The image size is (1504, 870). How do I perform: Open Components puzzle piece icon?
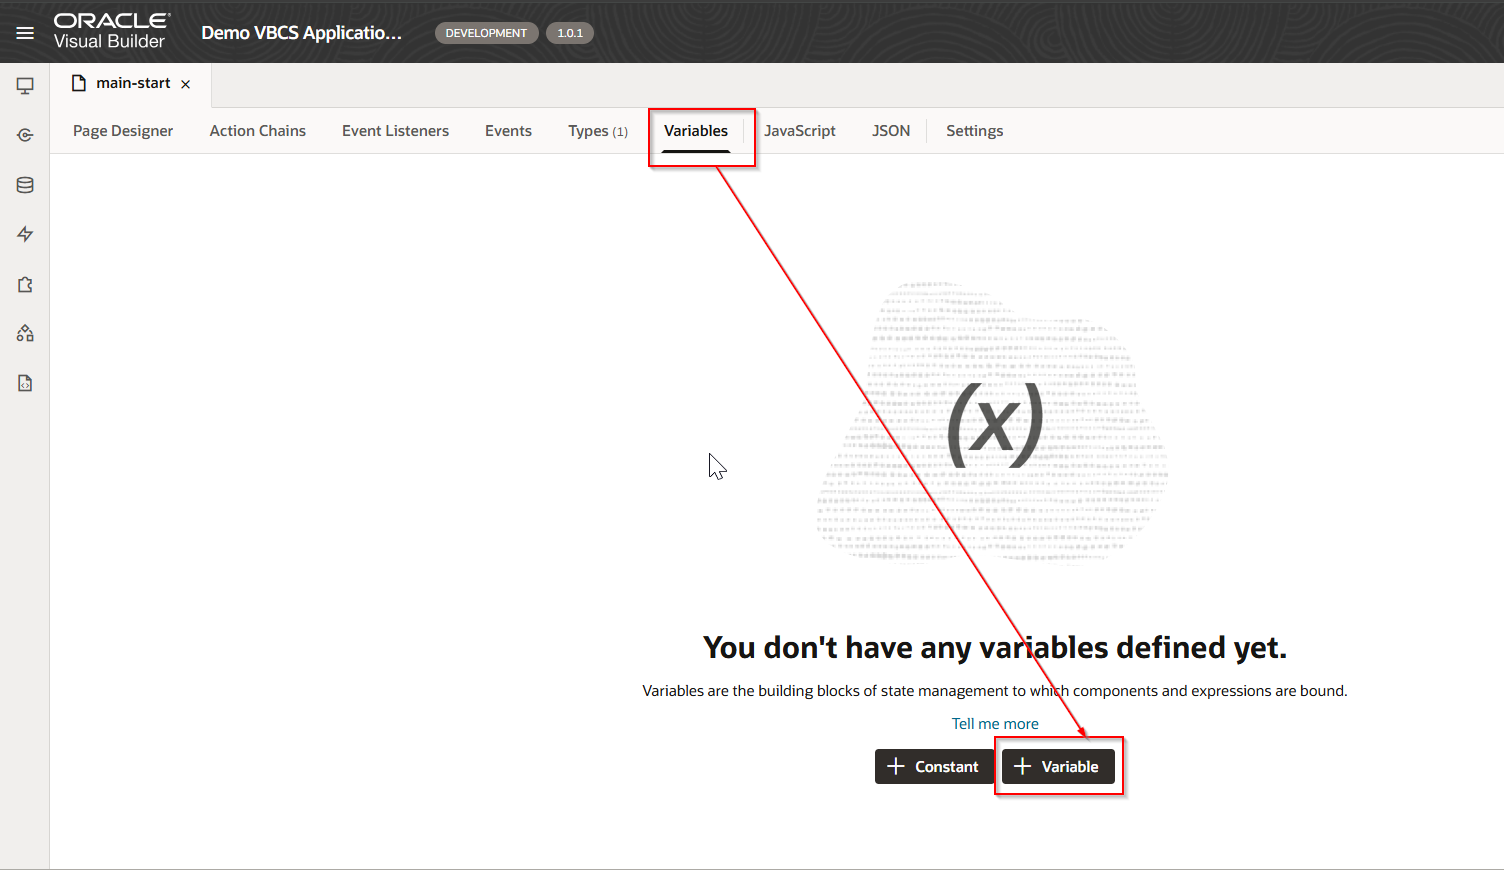point(25,285)
